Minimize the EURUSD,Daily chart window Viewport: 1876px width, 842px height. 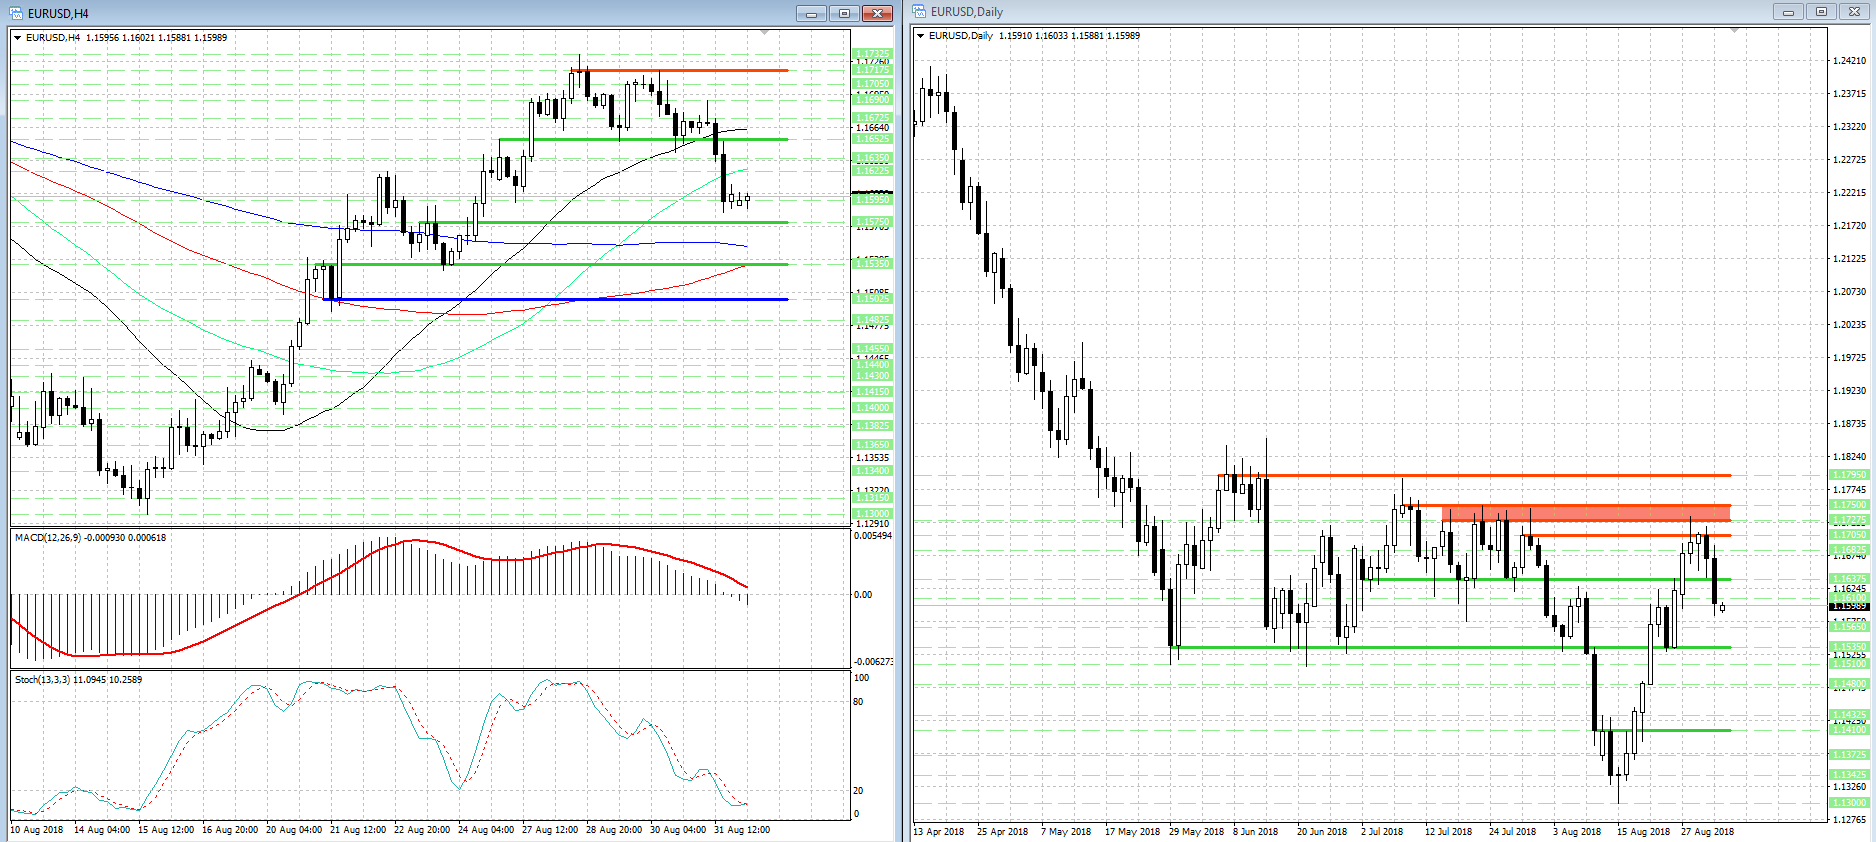(1788, 12)
